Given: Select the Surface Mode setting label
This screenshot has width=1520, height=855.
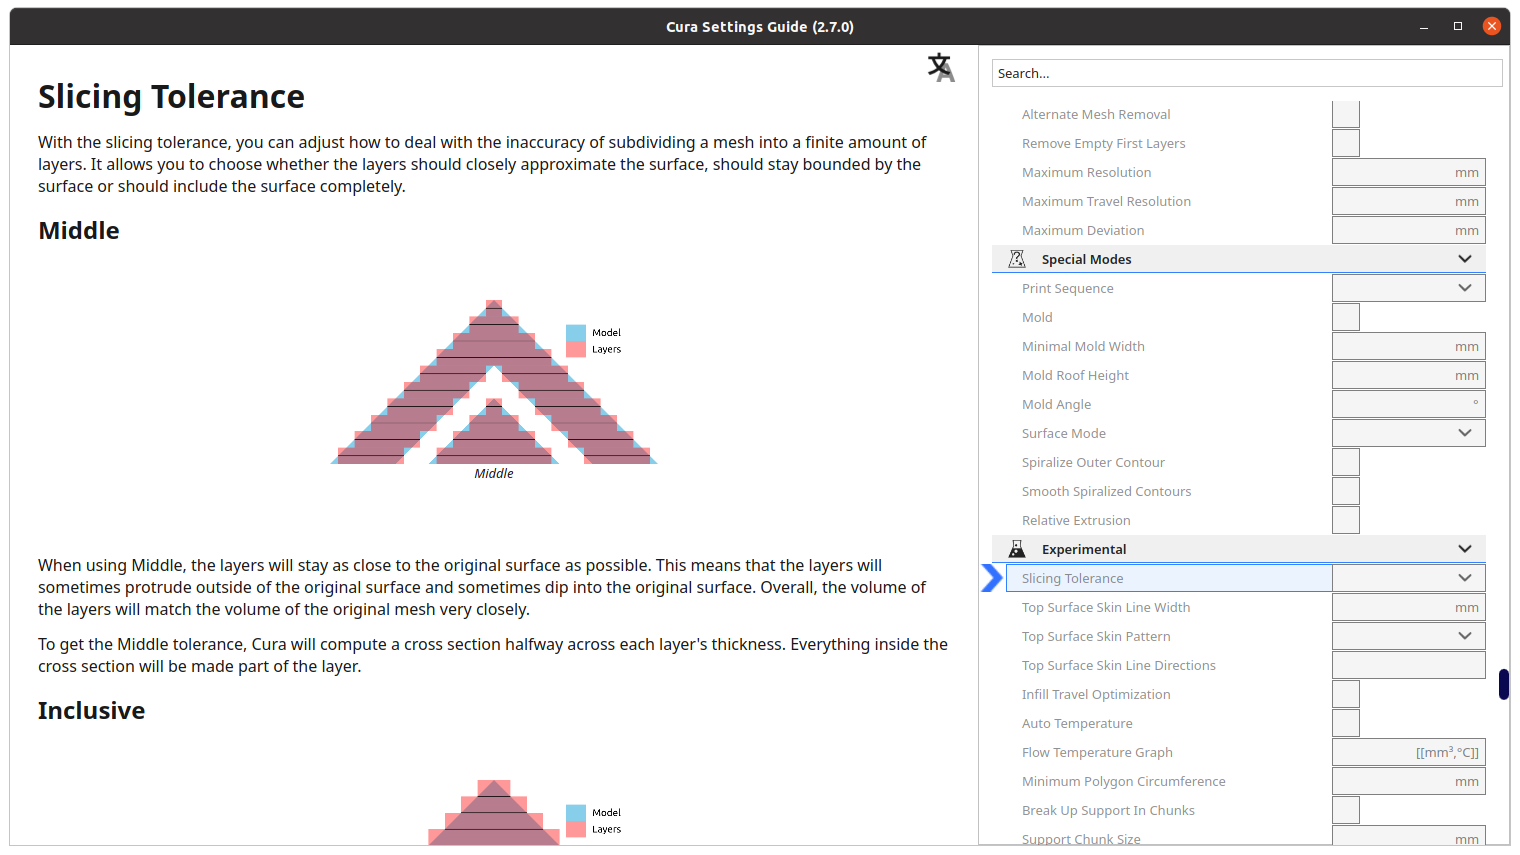Looking at the screenshot, I should click(x=1063, y=433).
